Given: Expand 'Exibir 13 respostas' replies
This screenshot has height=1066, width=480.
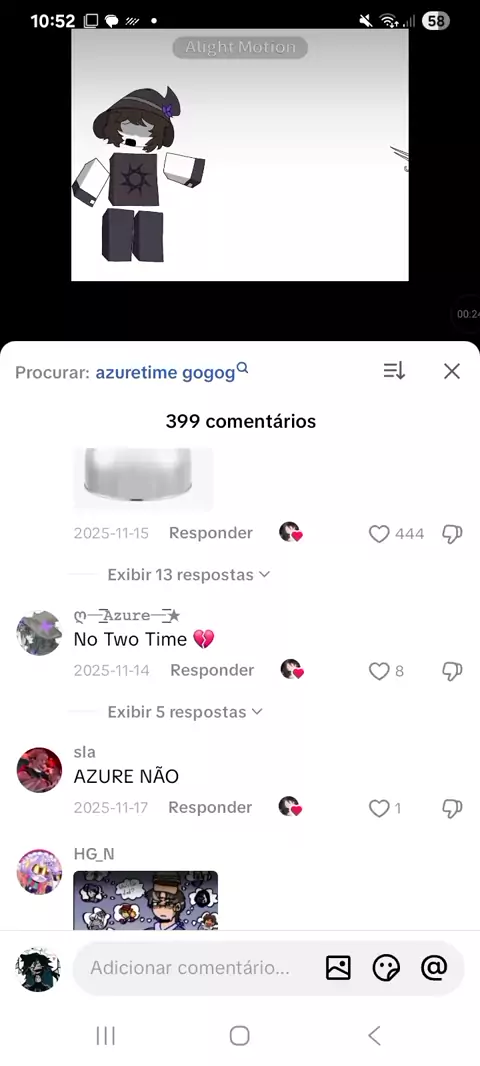Looking at the screenshot, I should coord(188,574).
